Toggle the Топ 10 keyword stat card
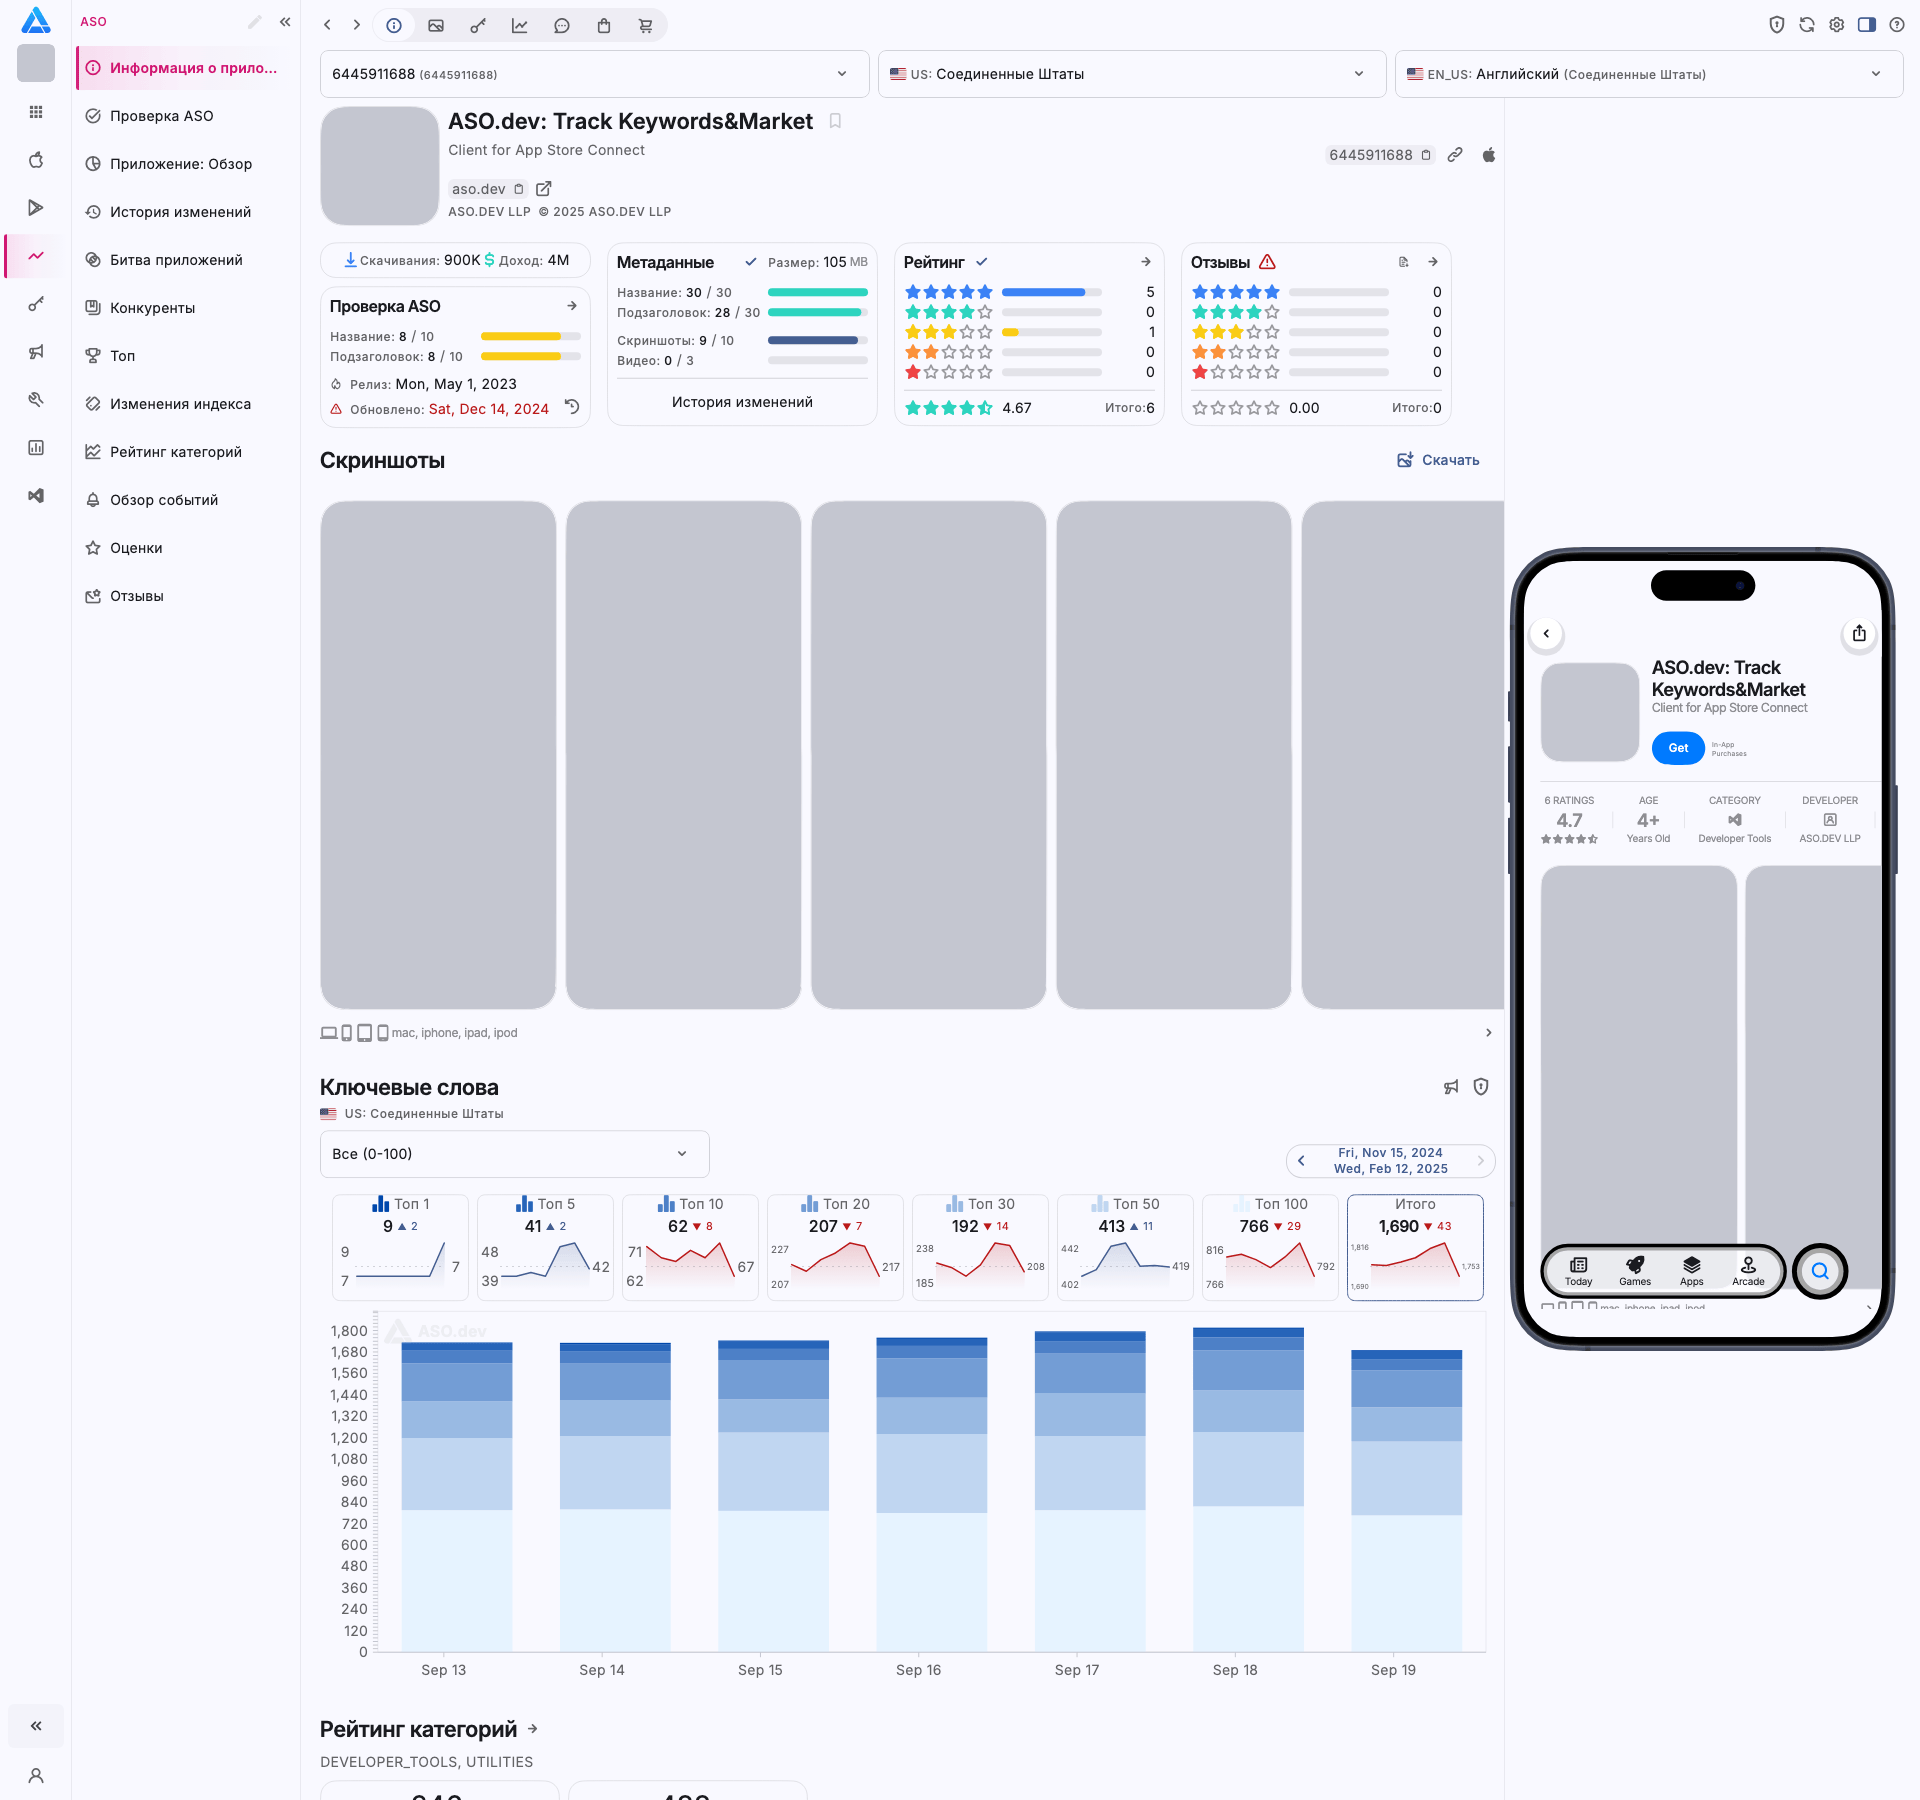The width and height of the screenshot is (1920, 1800). tap(690, 1247)
